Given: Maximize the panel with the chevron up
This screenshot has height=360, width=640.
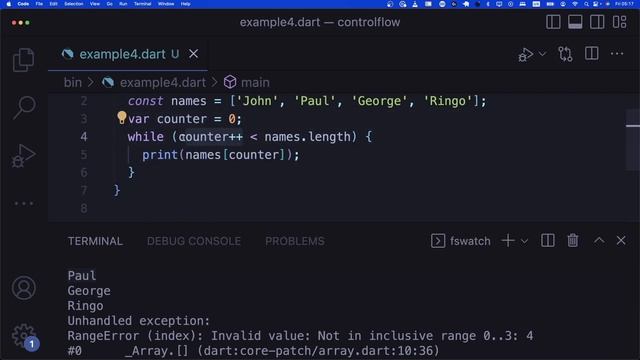Looking at the screenshot, I should 599,240.
